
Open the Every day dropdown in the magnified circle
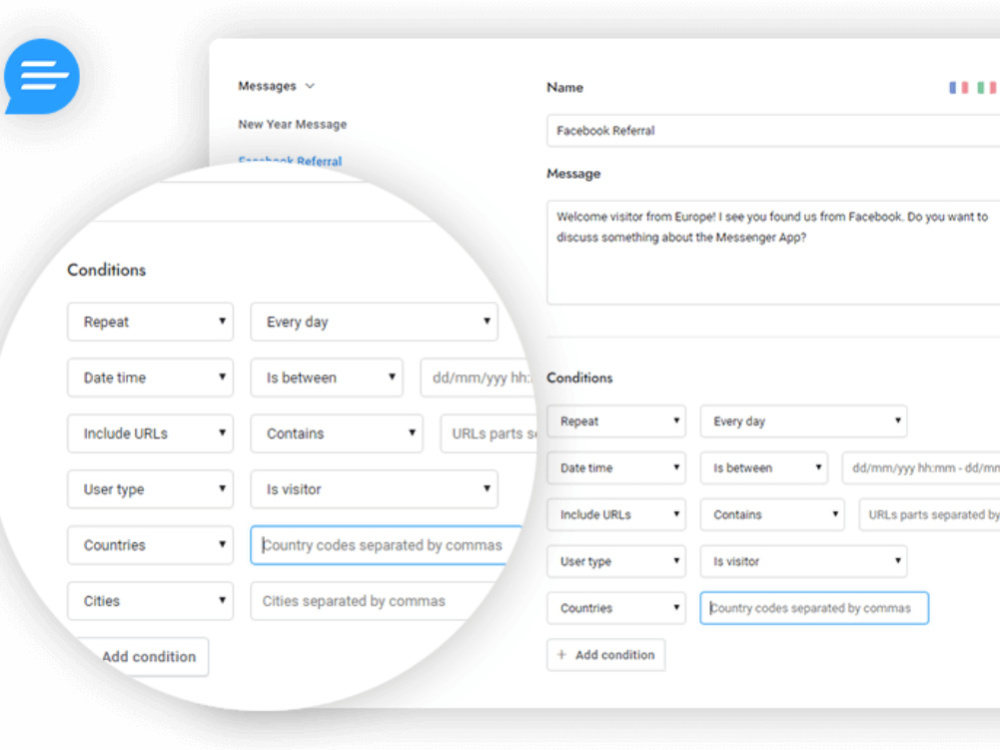(x=374, y=322)
